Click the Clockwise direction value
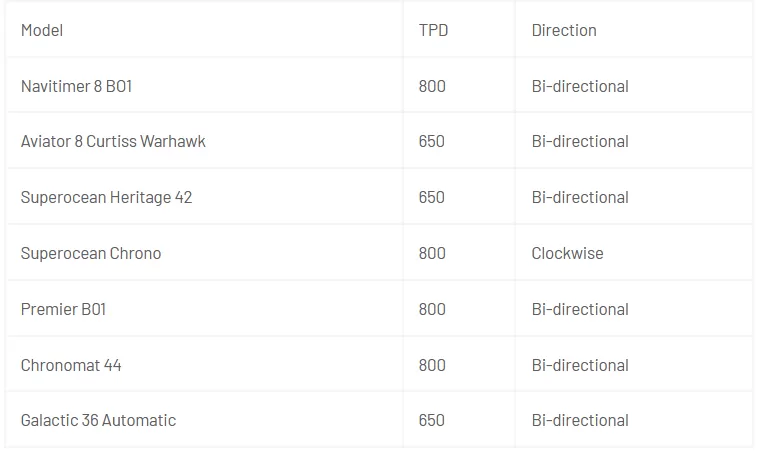This screenshot has height=453, width=759. point(567,253)
